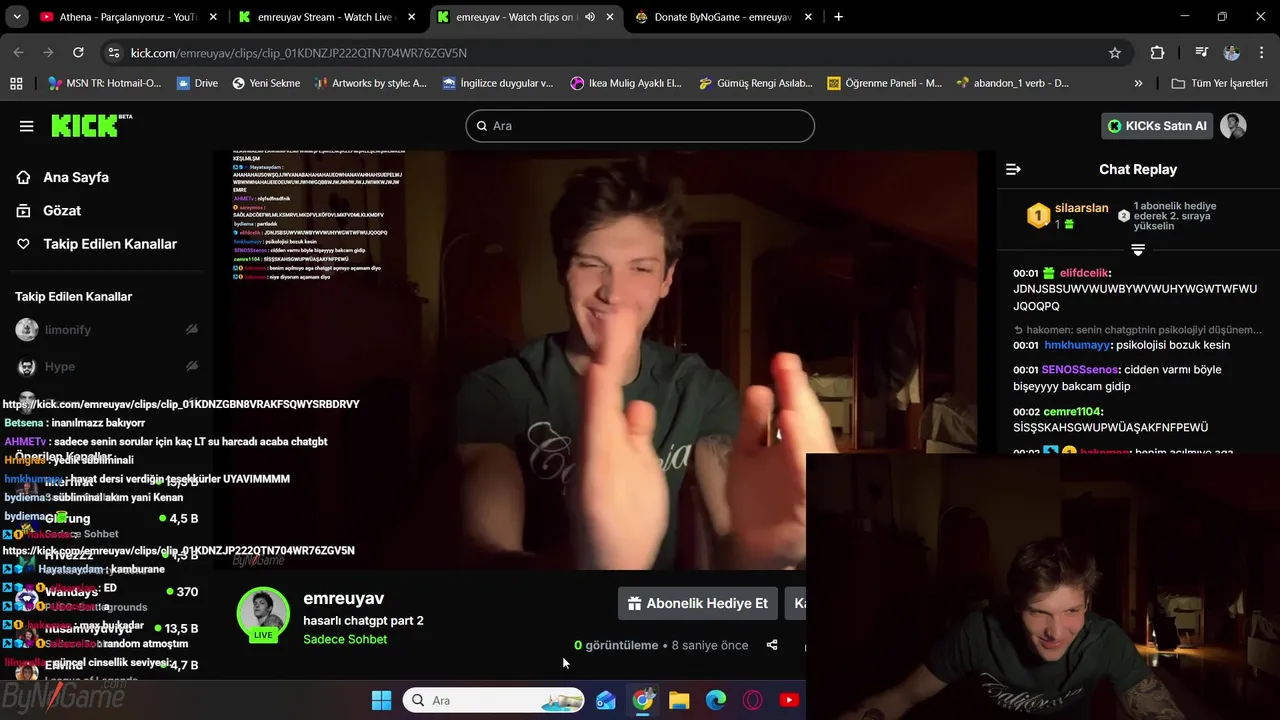The width and height of the screenshot is (1280, 720).
Task: Share the clip with share icon
Action: click(x=772, y=645)
